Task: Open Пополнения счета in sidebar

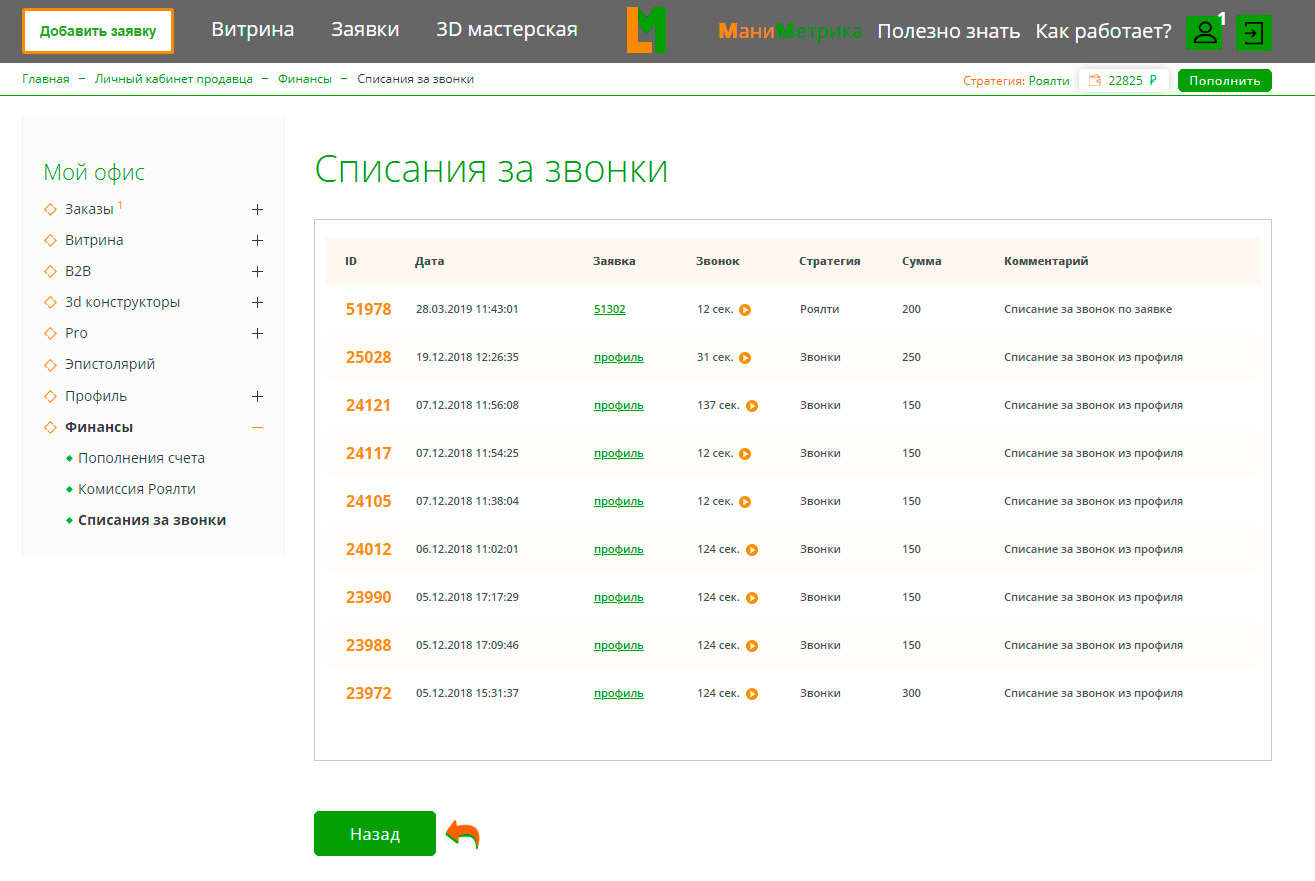Action: coord(141,459)
